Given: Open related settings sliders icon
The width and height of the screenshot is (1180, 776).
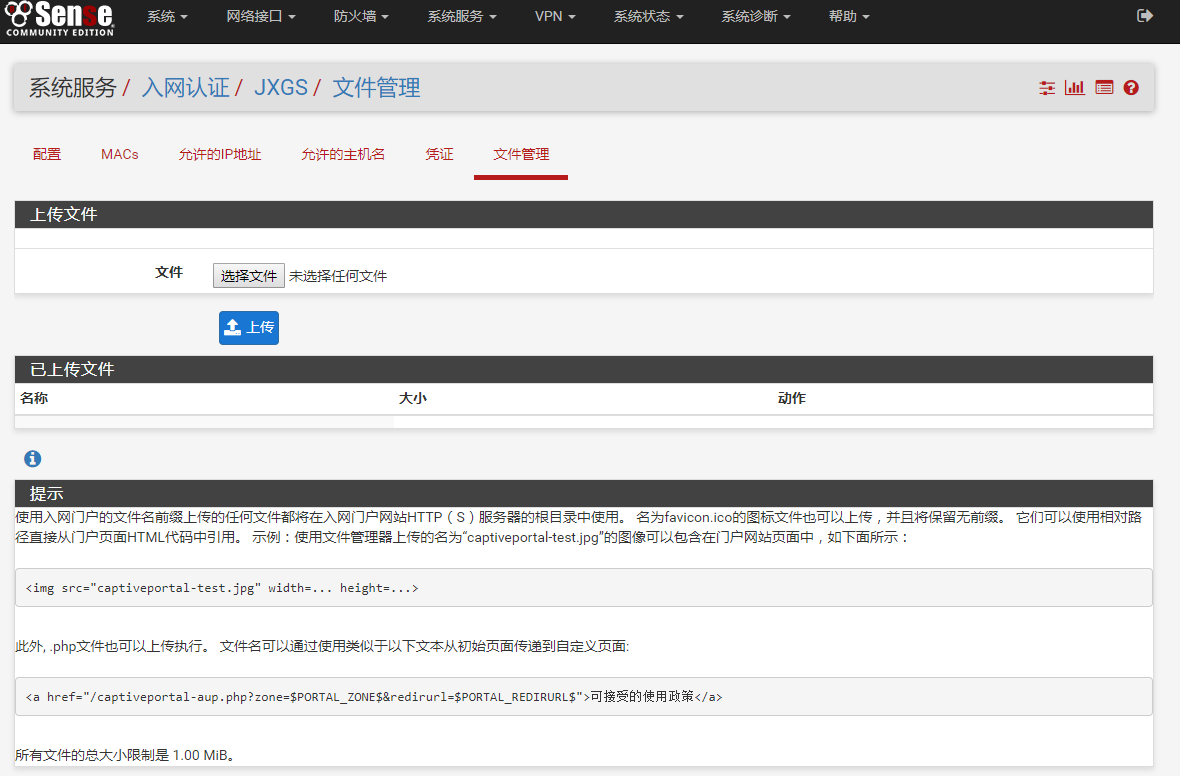Looking at the screenshot, I should [1047, 88].
